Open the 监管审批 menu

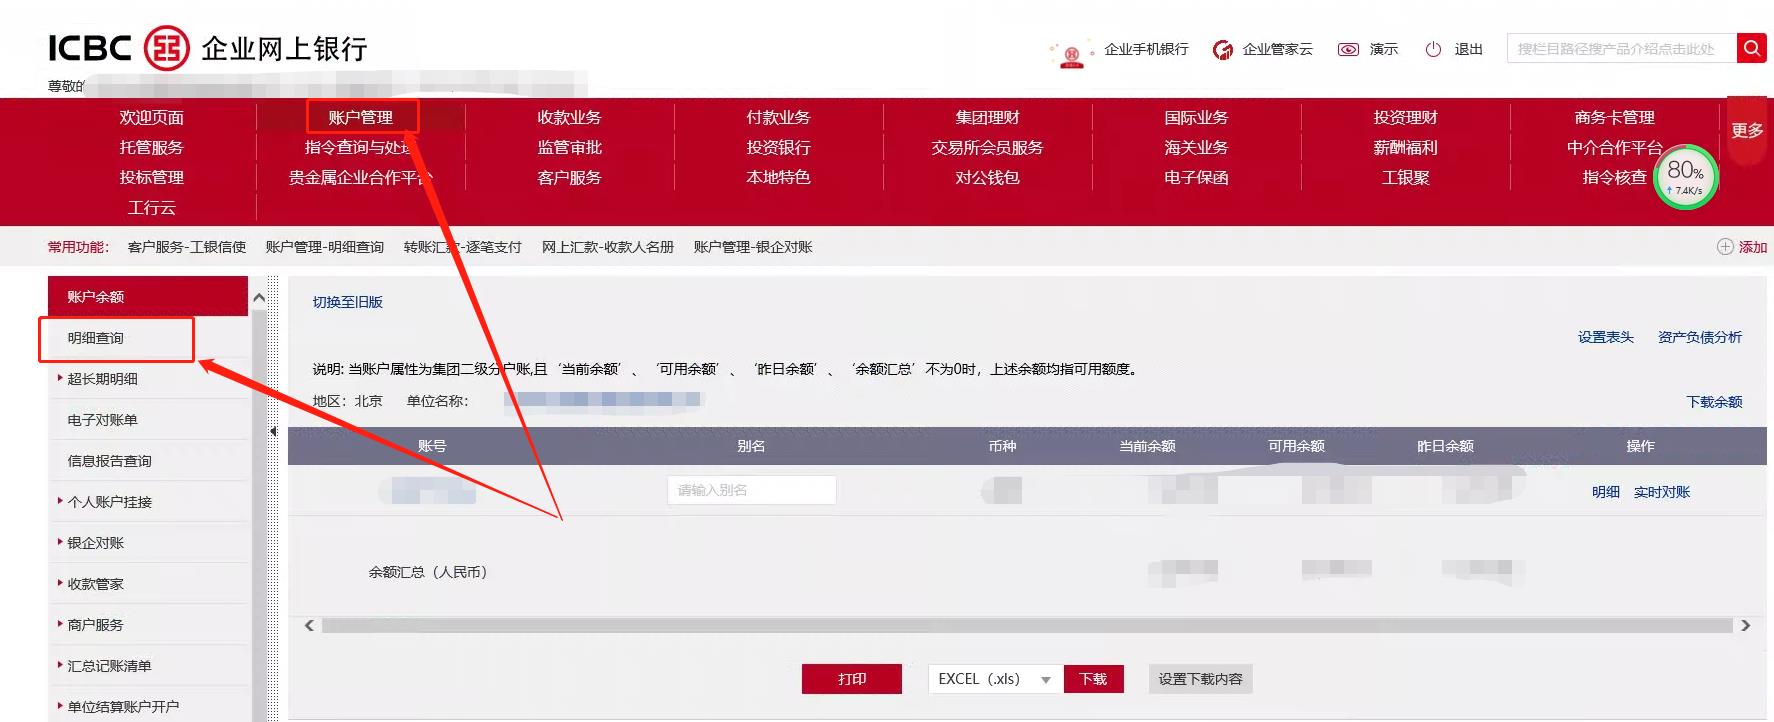pyautogui.click(x=569, y=147)
